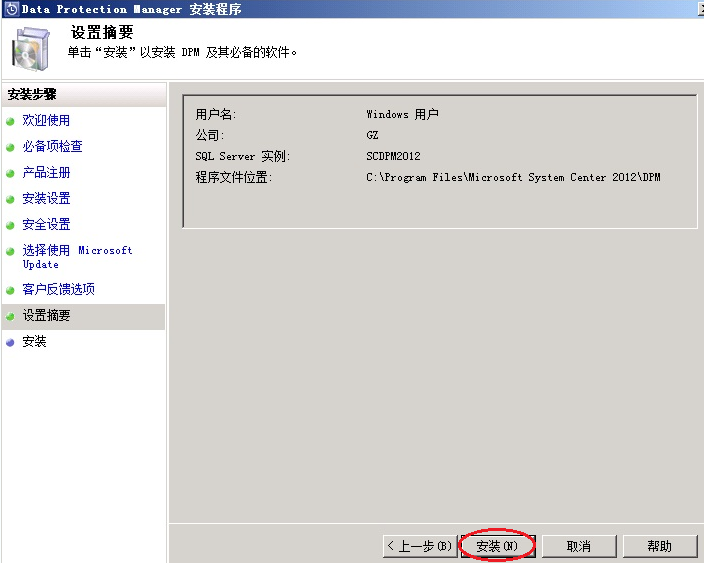Click the 单击“安装”以安装 DPM instruction text
Image resolution: width=704 pixels, height=563 pixels.
(182, 53)
